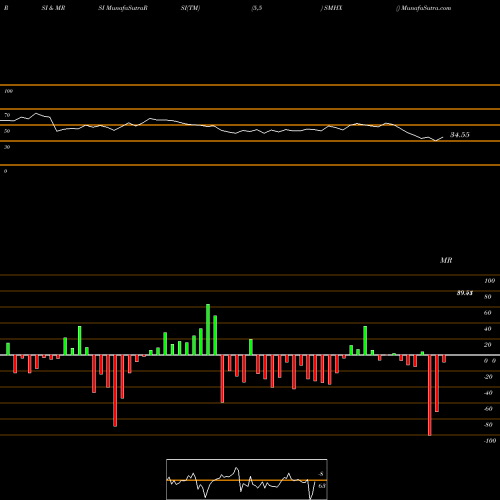Click the SMHX symbol label in header
This screenshot has height=500, width=500.
point(333,8)
